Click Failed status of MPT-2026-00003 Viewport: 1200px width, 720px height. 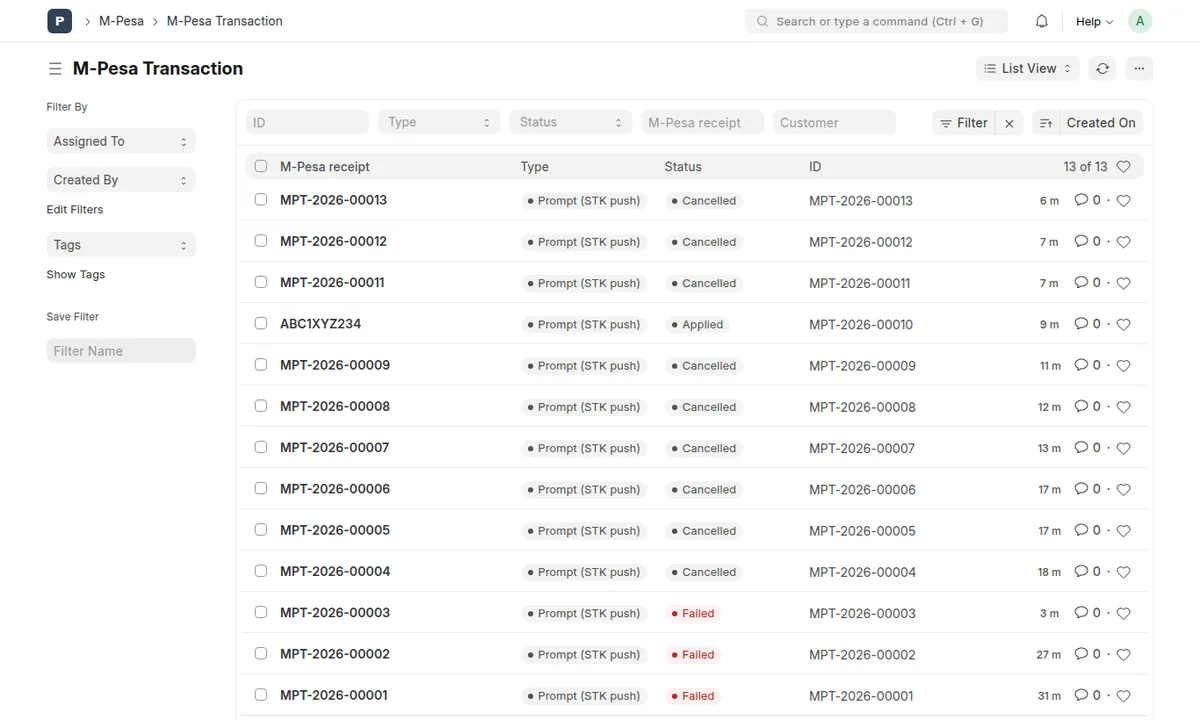tap(692, 614)
